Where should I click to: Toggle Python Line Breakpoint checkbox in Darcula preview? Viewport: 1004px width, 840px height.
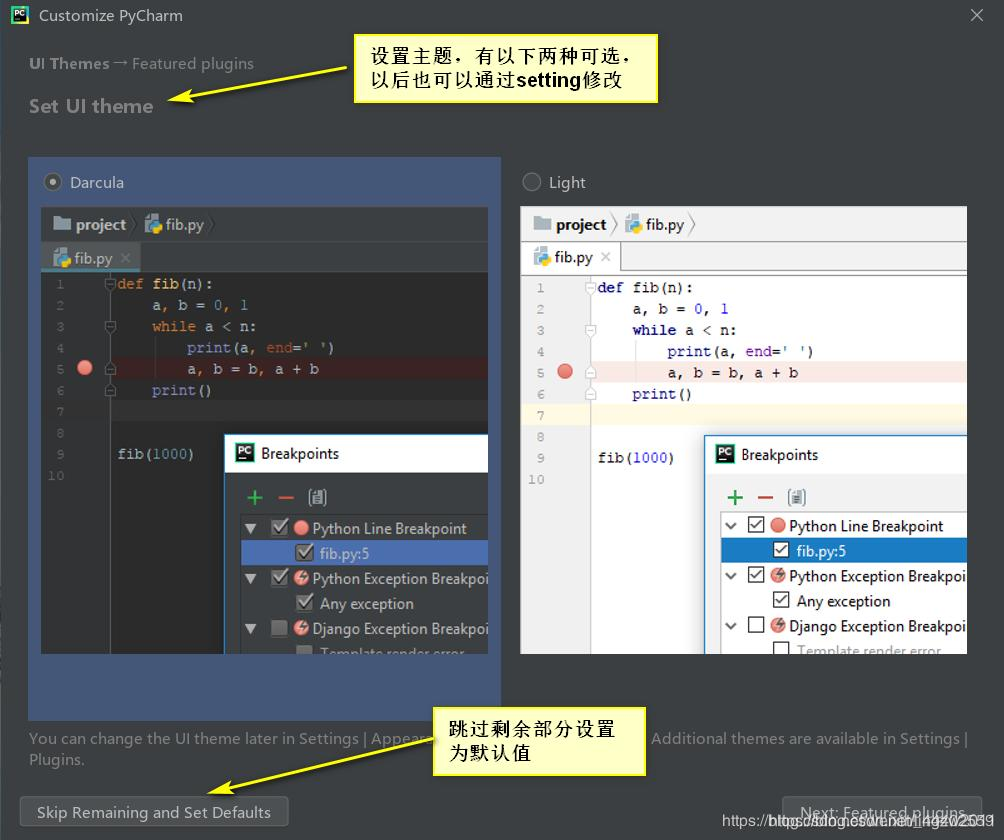pyautogui.click(x=279, y=528)
